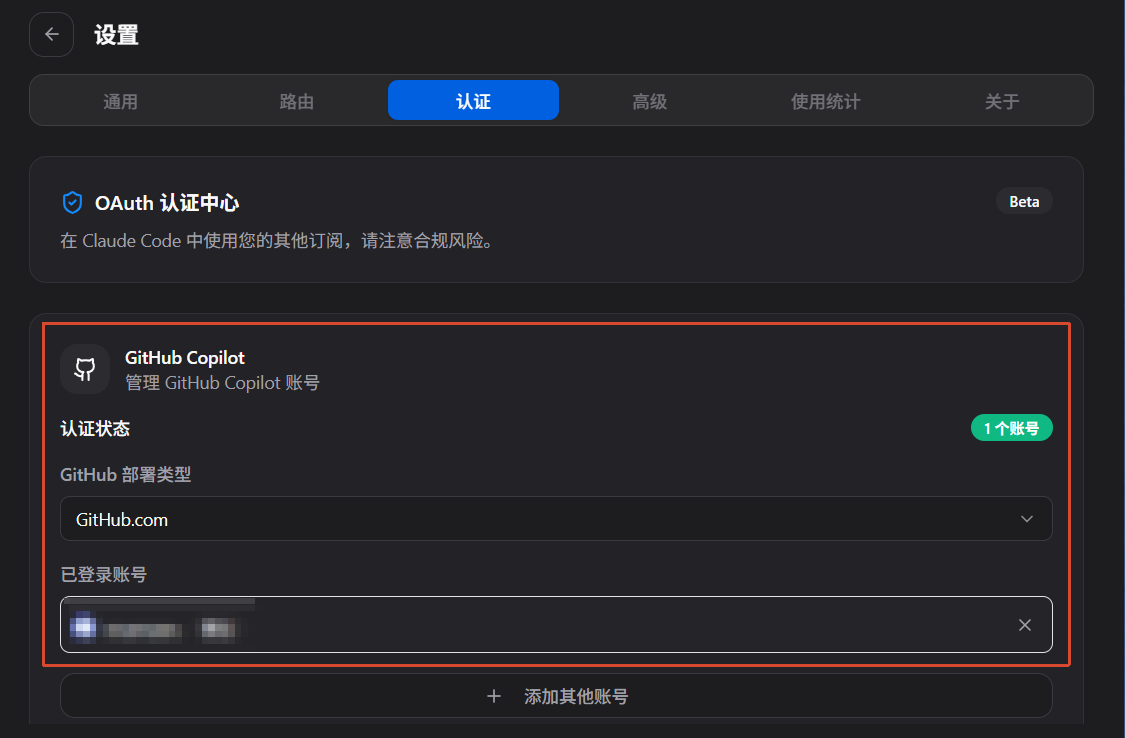Image resolution: width=1125 pixels, height=738 pixels.
Task: Click the GitHub Copilot logo icon
Action: point(85,369)
